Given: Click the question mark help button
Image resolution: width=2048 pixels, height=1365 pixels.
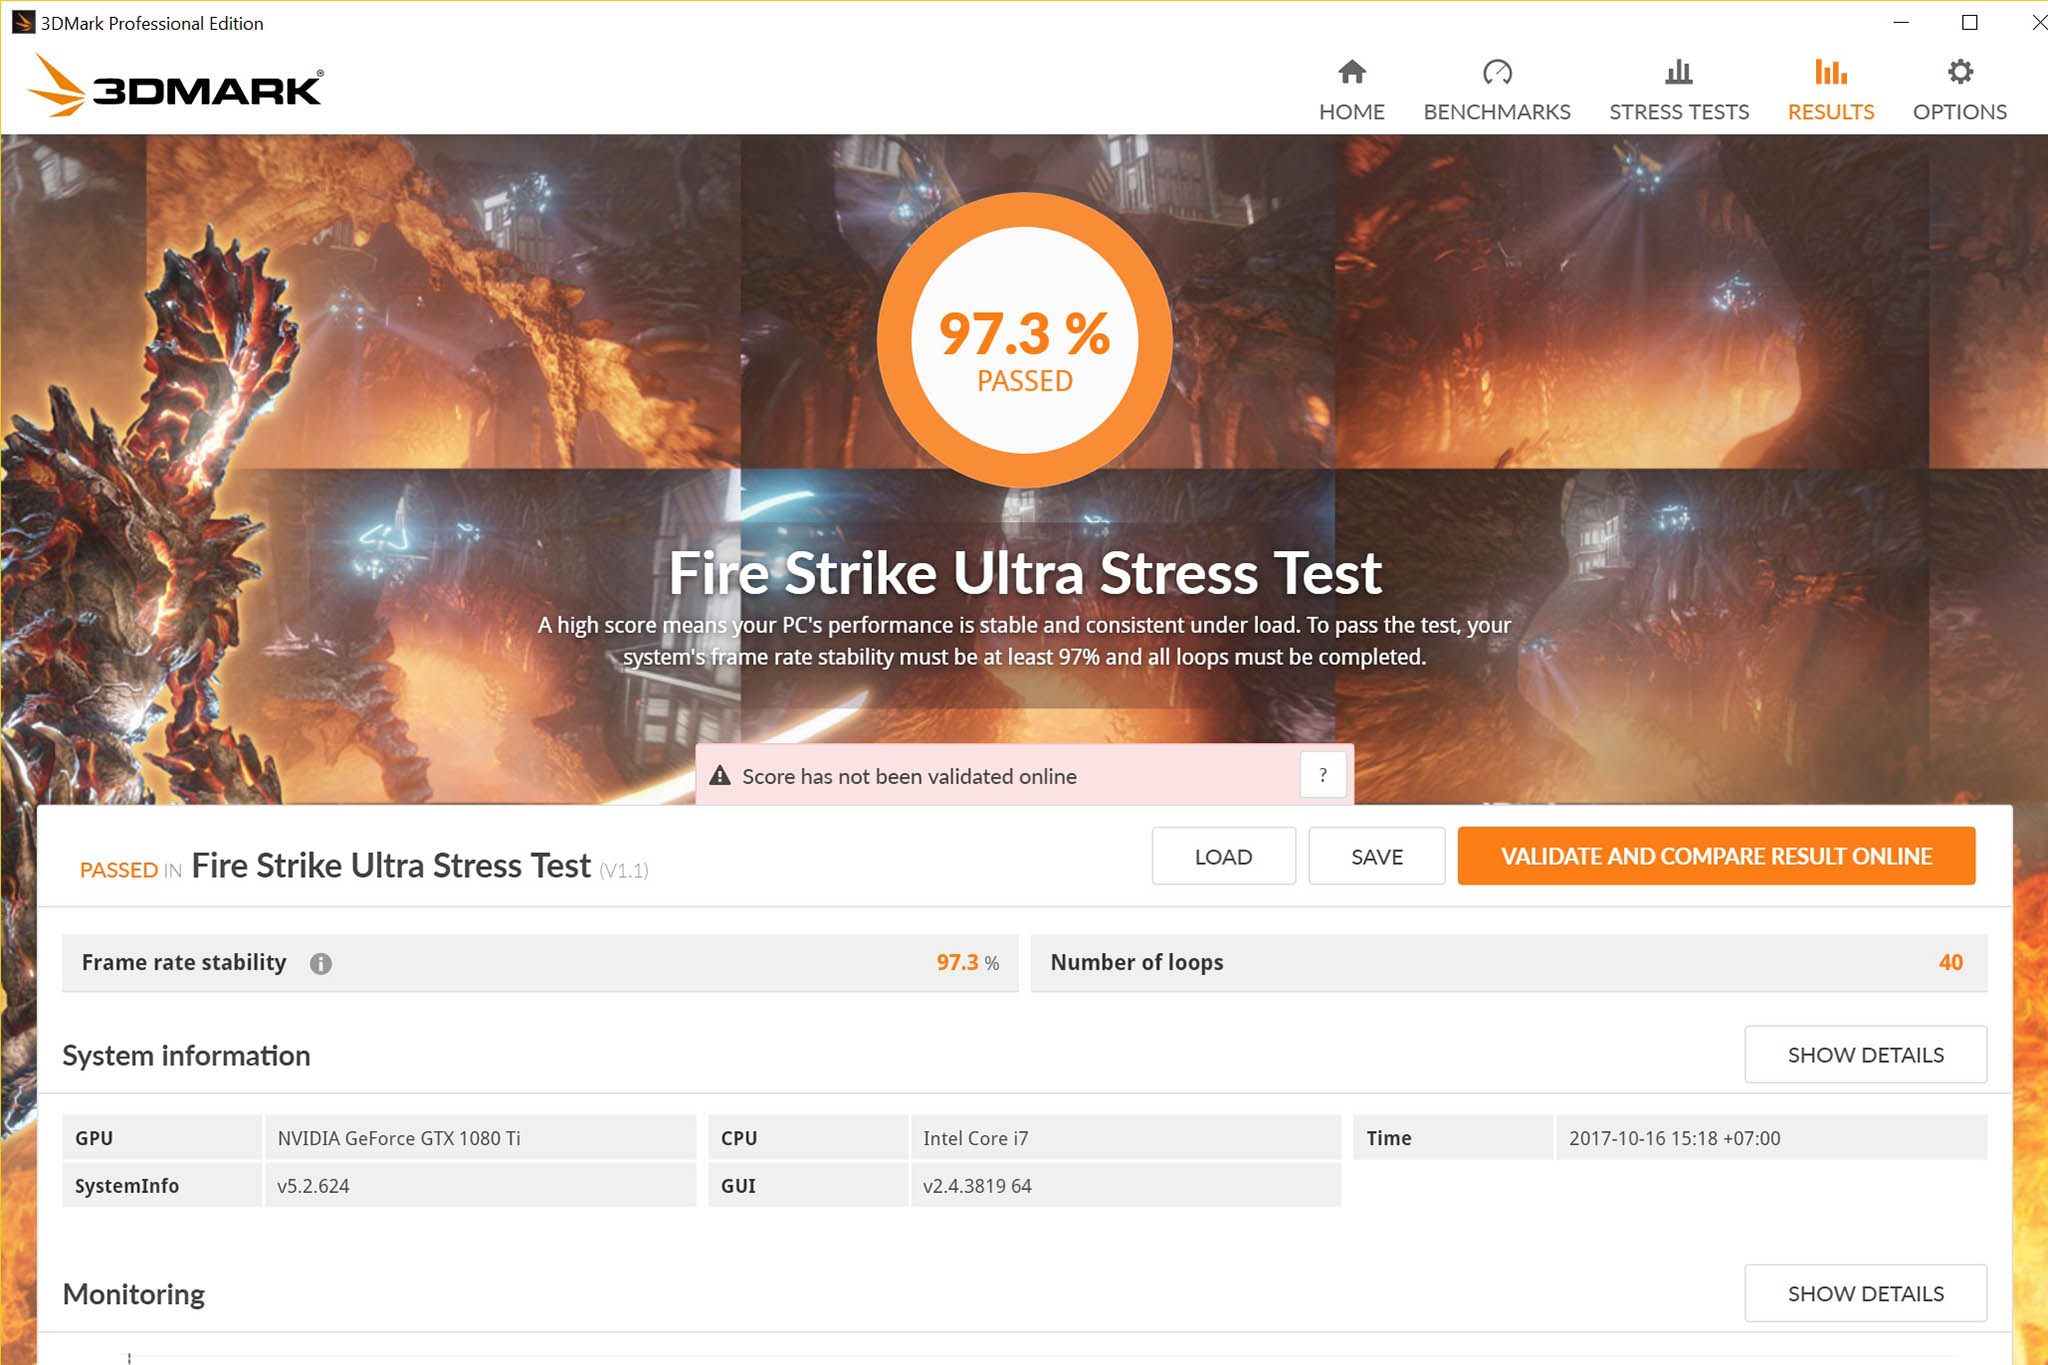Looking at the screenshot, I should [x=1323, y=775].
